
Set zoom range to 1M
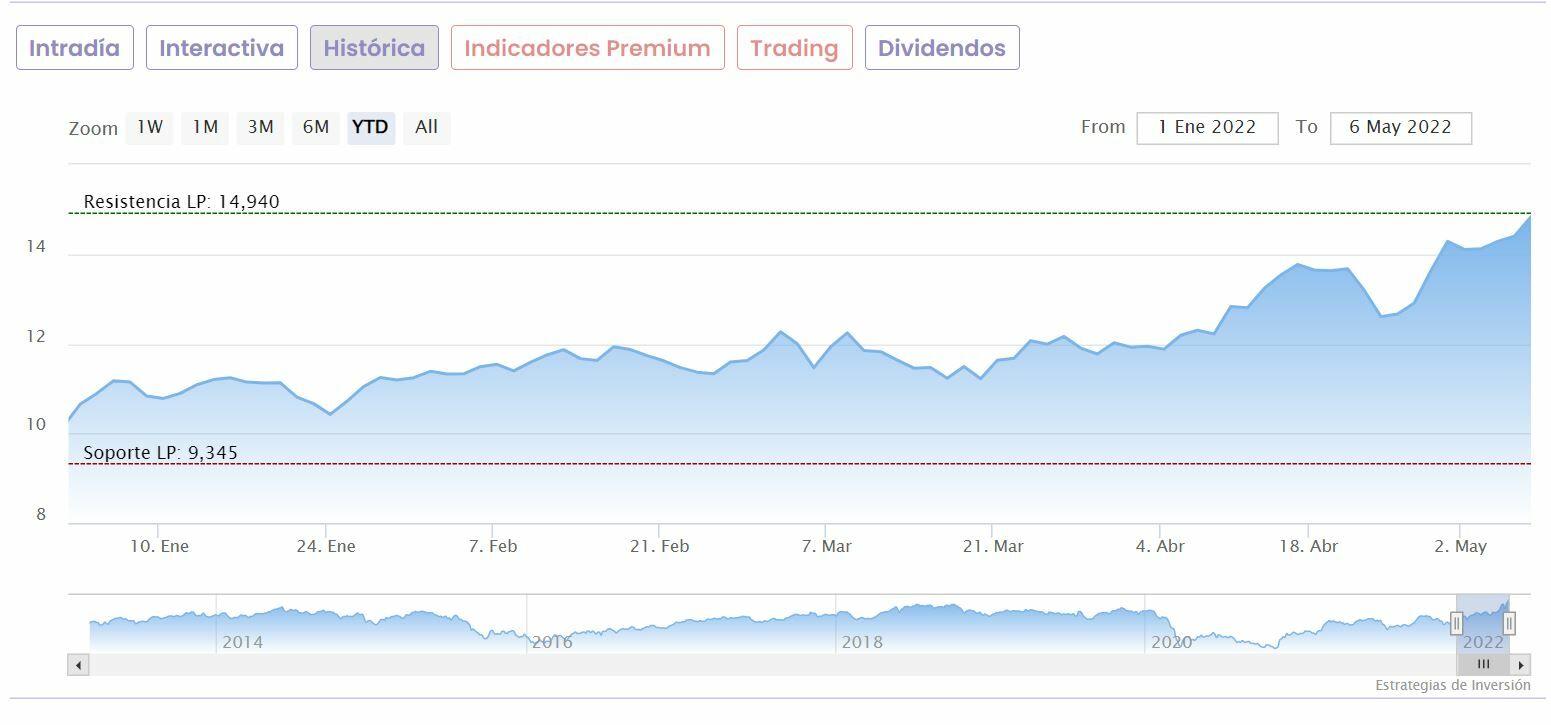pos(205,127)
